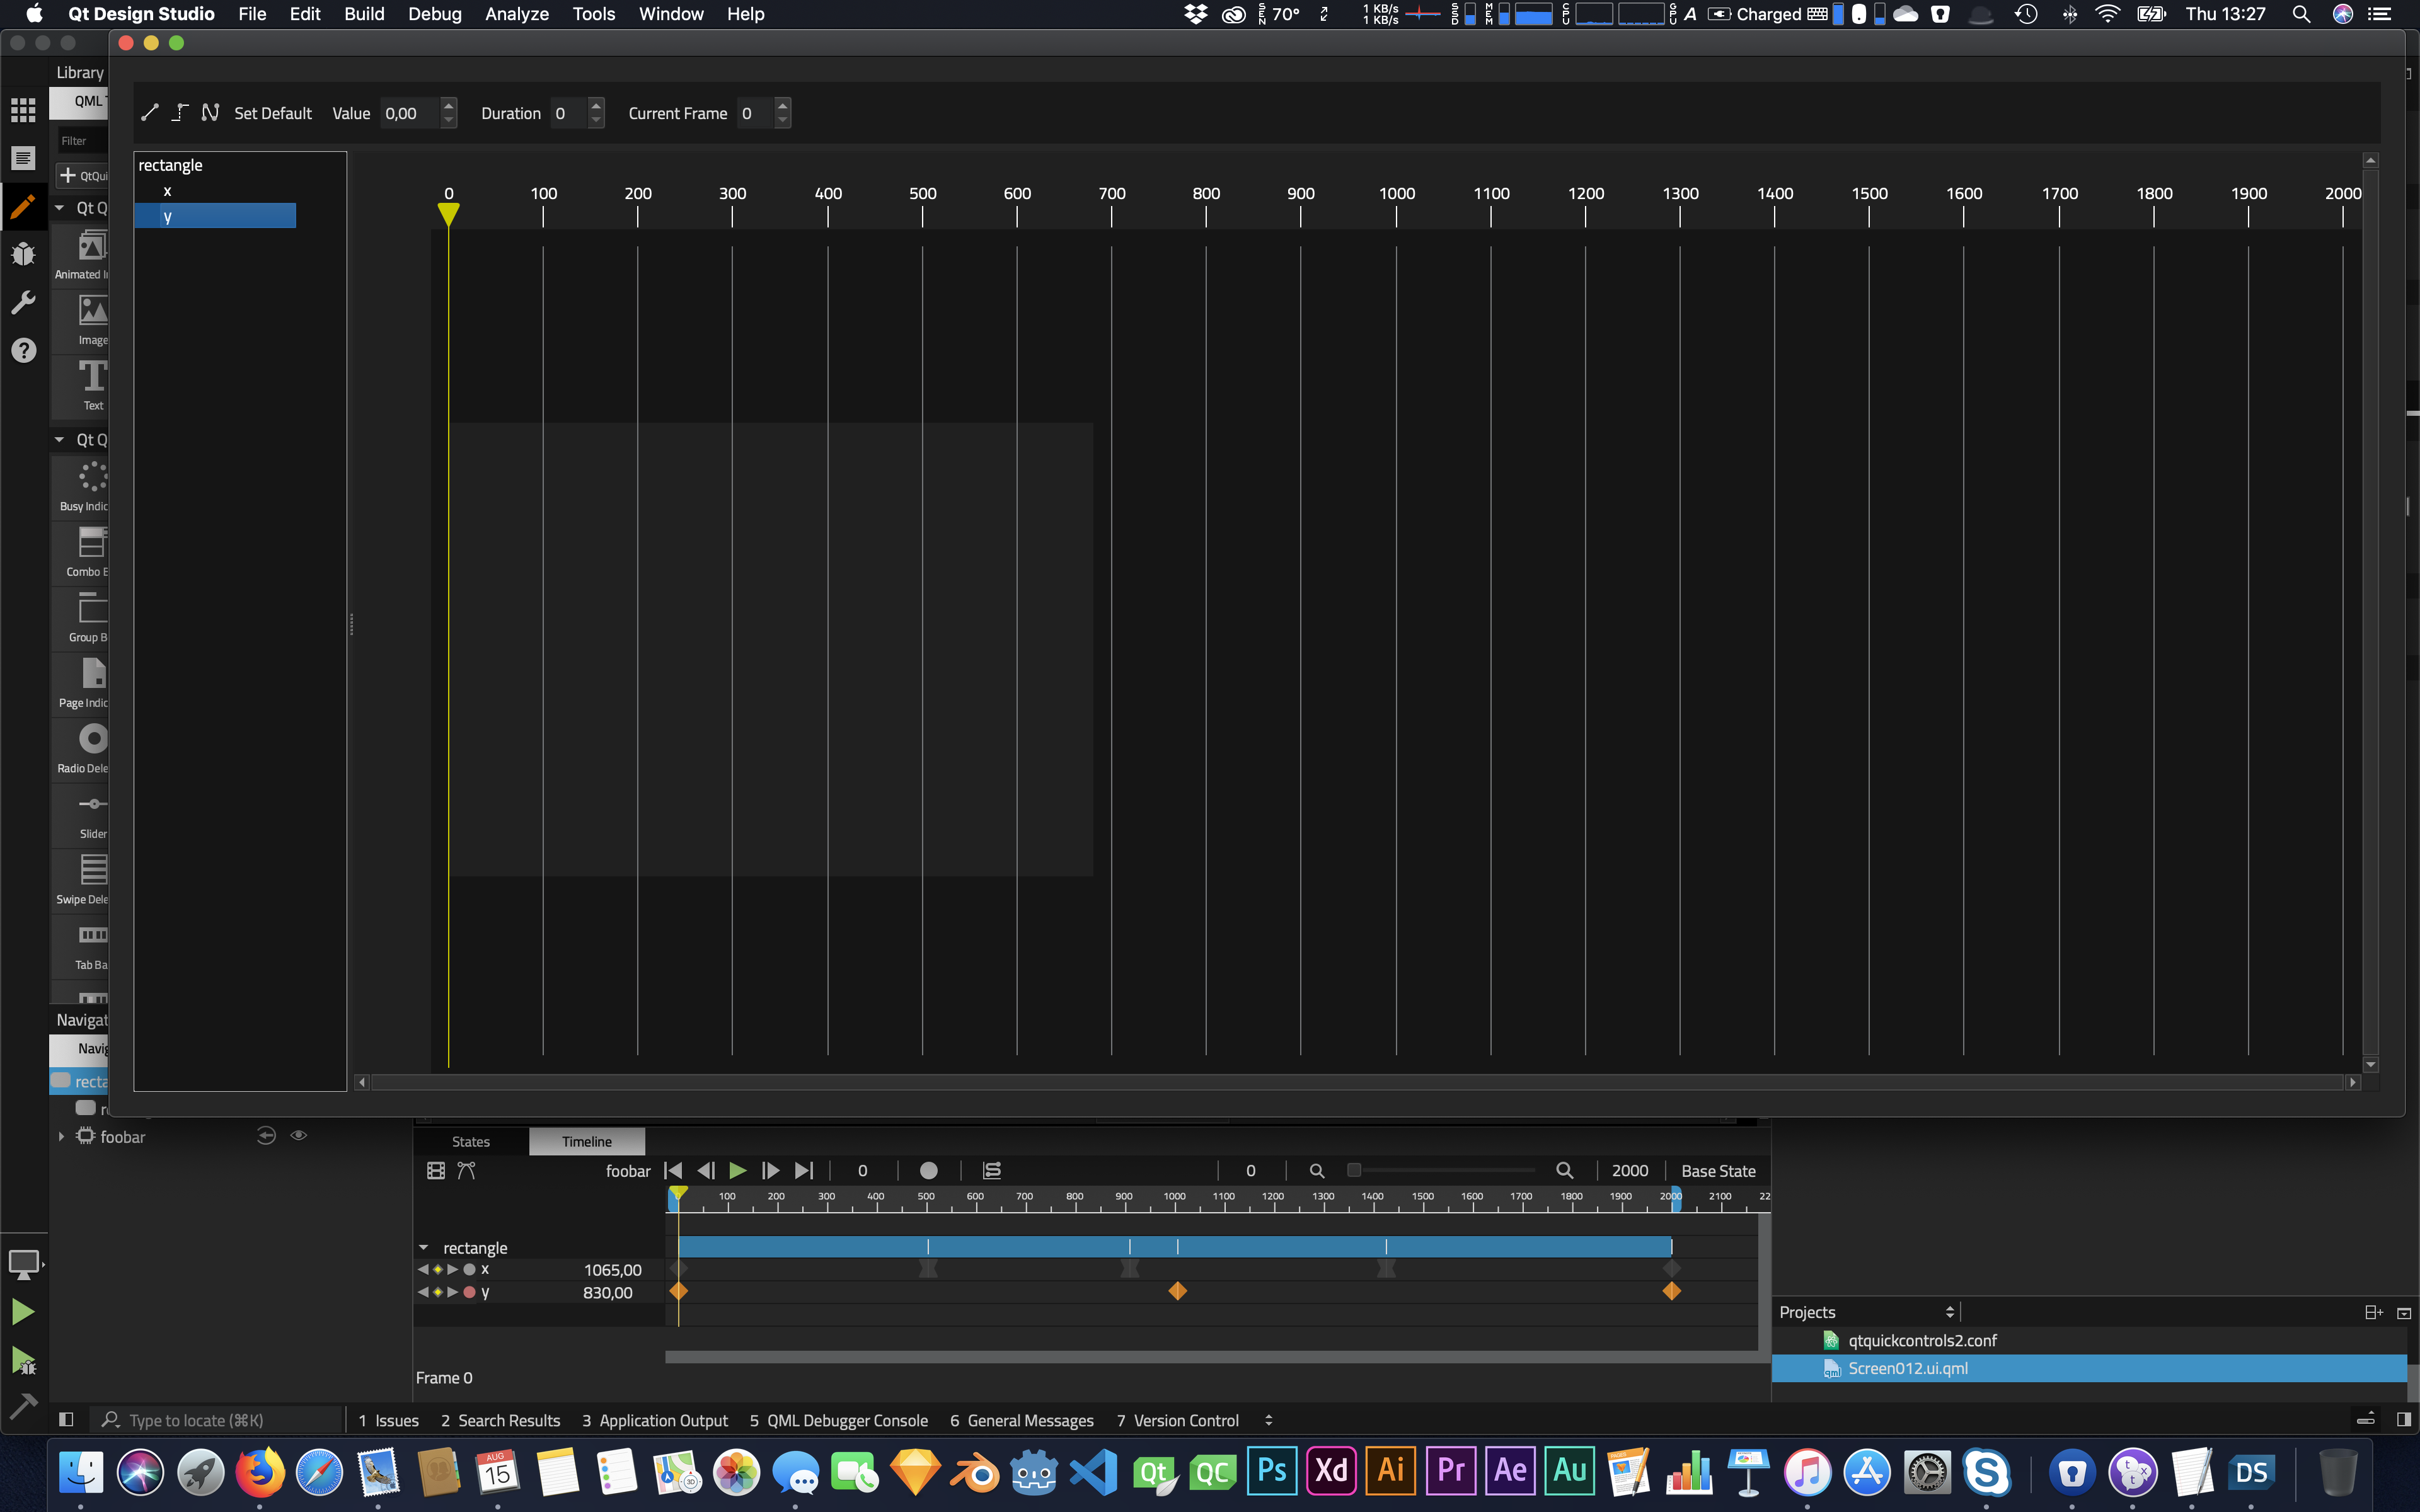This screenshot has height=1512, width=2420.
Task: Collapse the rectangle row in timeline
Action: pyautogui.click(x=423, y=1247)
